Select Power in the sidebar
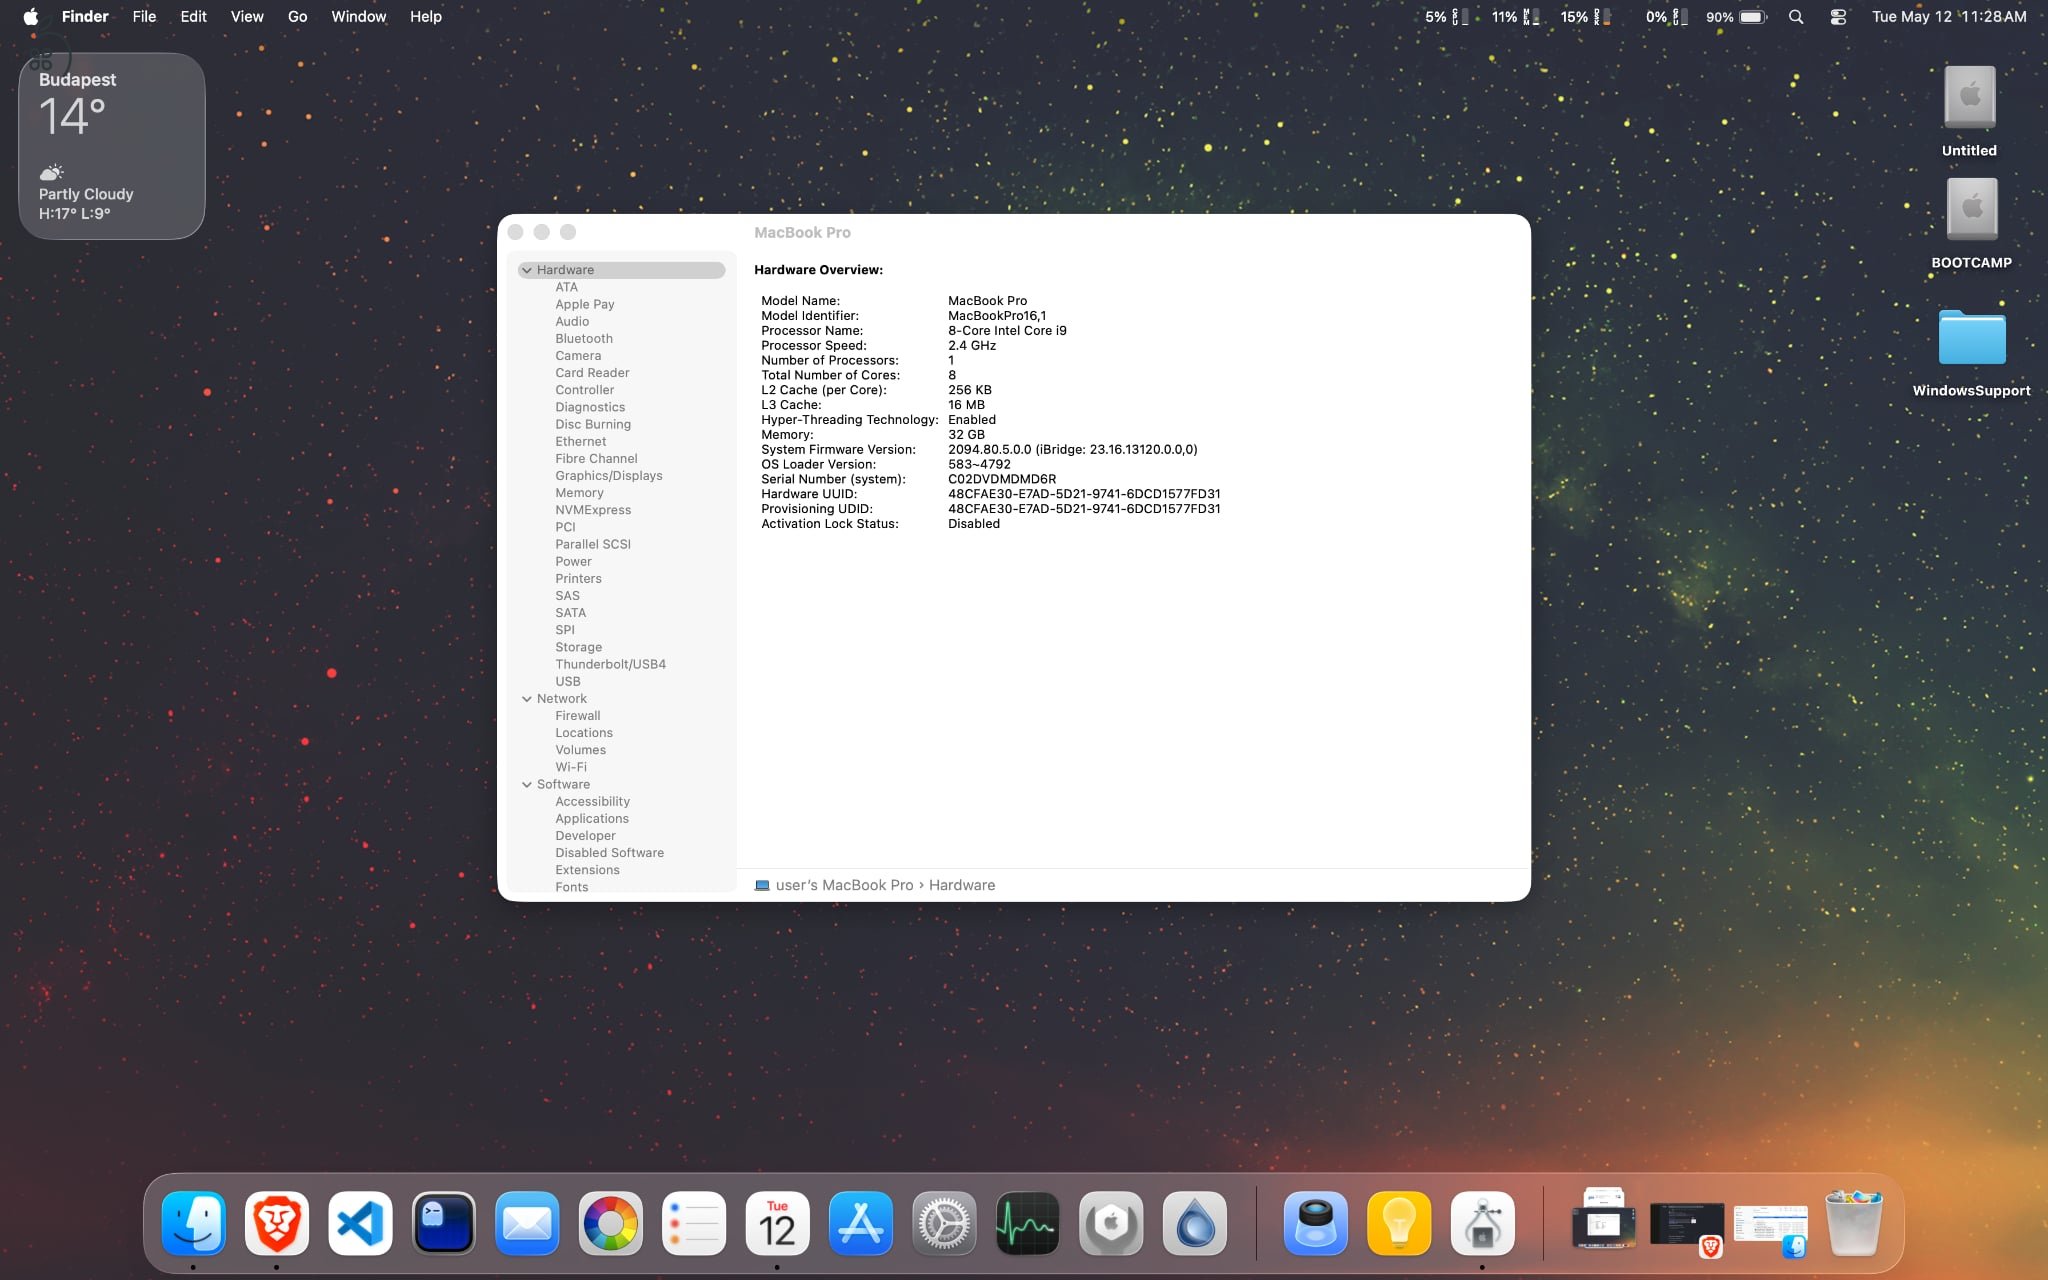The image size is (2048, 1280). coord(573,562)
